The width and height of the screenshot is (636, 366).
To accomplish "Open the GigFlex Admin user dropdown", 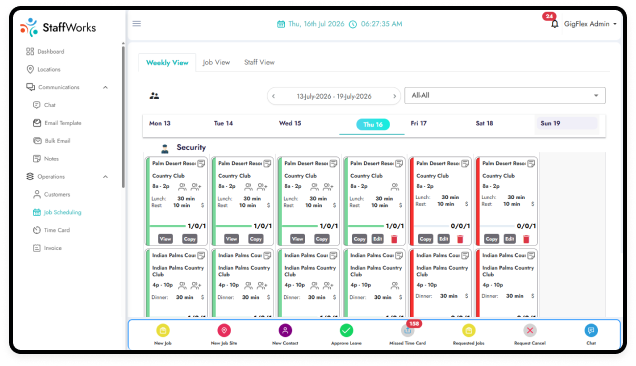I will [590, 24].
